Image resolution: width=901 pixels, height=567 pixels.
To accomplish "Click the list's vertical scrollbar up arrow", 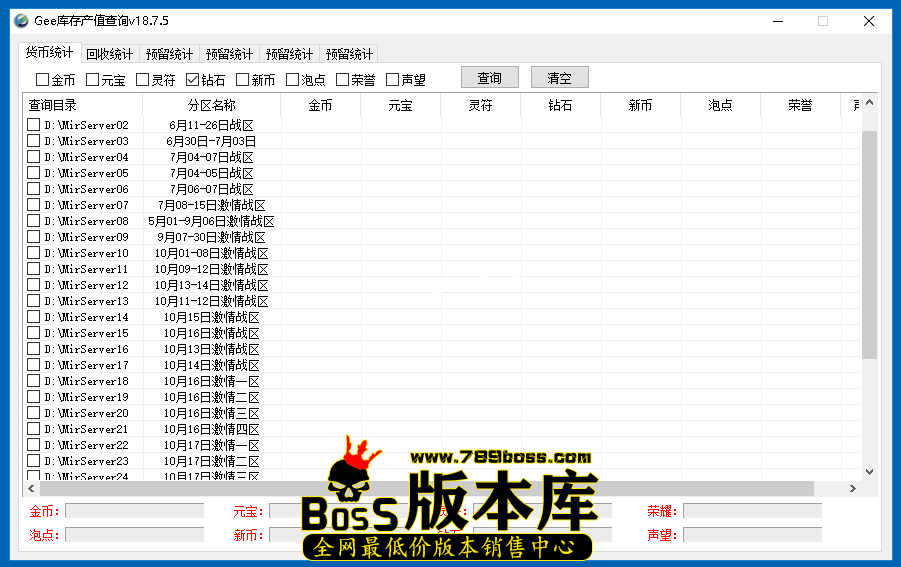I will 869,102.
